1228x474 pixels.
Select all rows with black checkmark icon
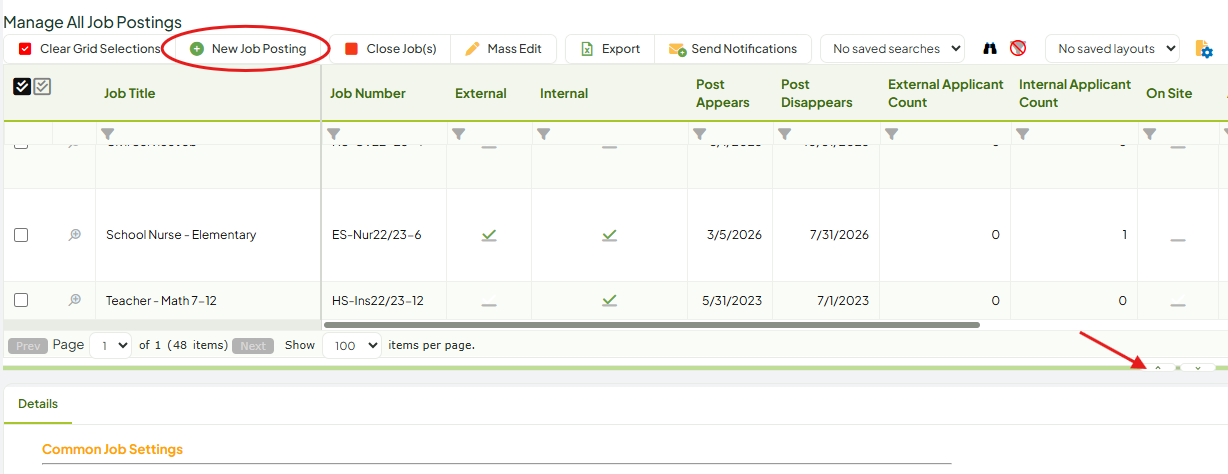(22, 87)
